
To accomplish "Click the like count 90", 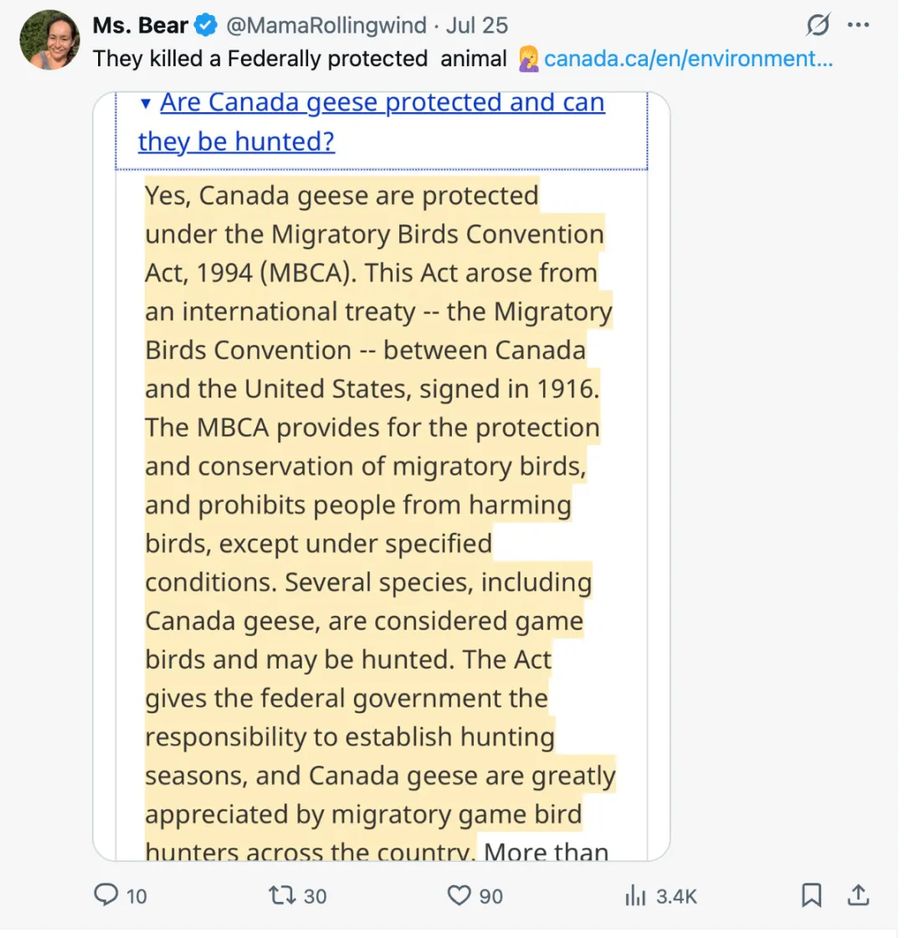I will (x=491, y=896).
